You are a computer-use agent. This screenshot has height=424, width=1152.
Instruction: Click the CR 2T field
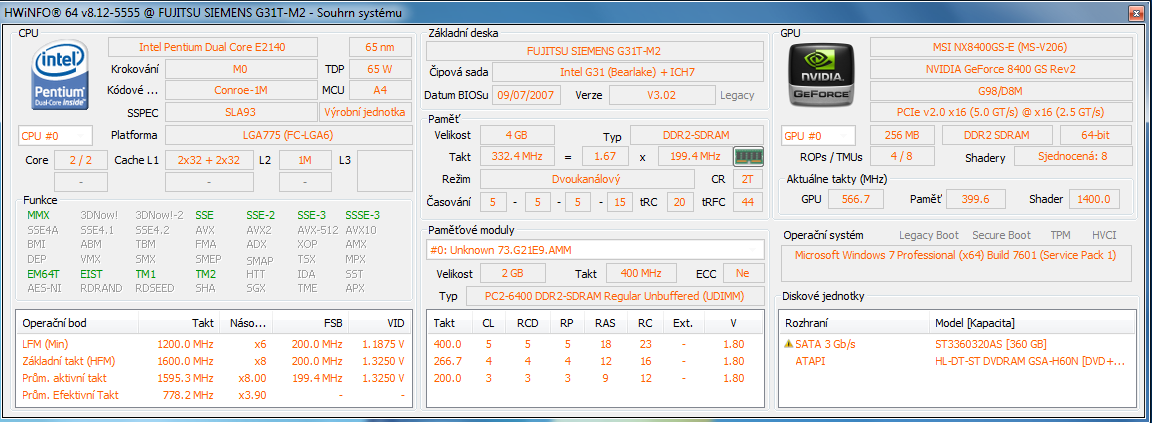(x=747, y=179)
